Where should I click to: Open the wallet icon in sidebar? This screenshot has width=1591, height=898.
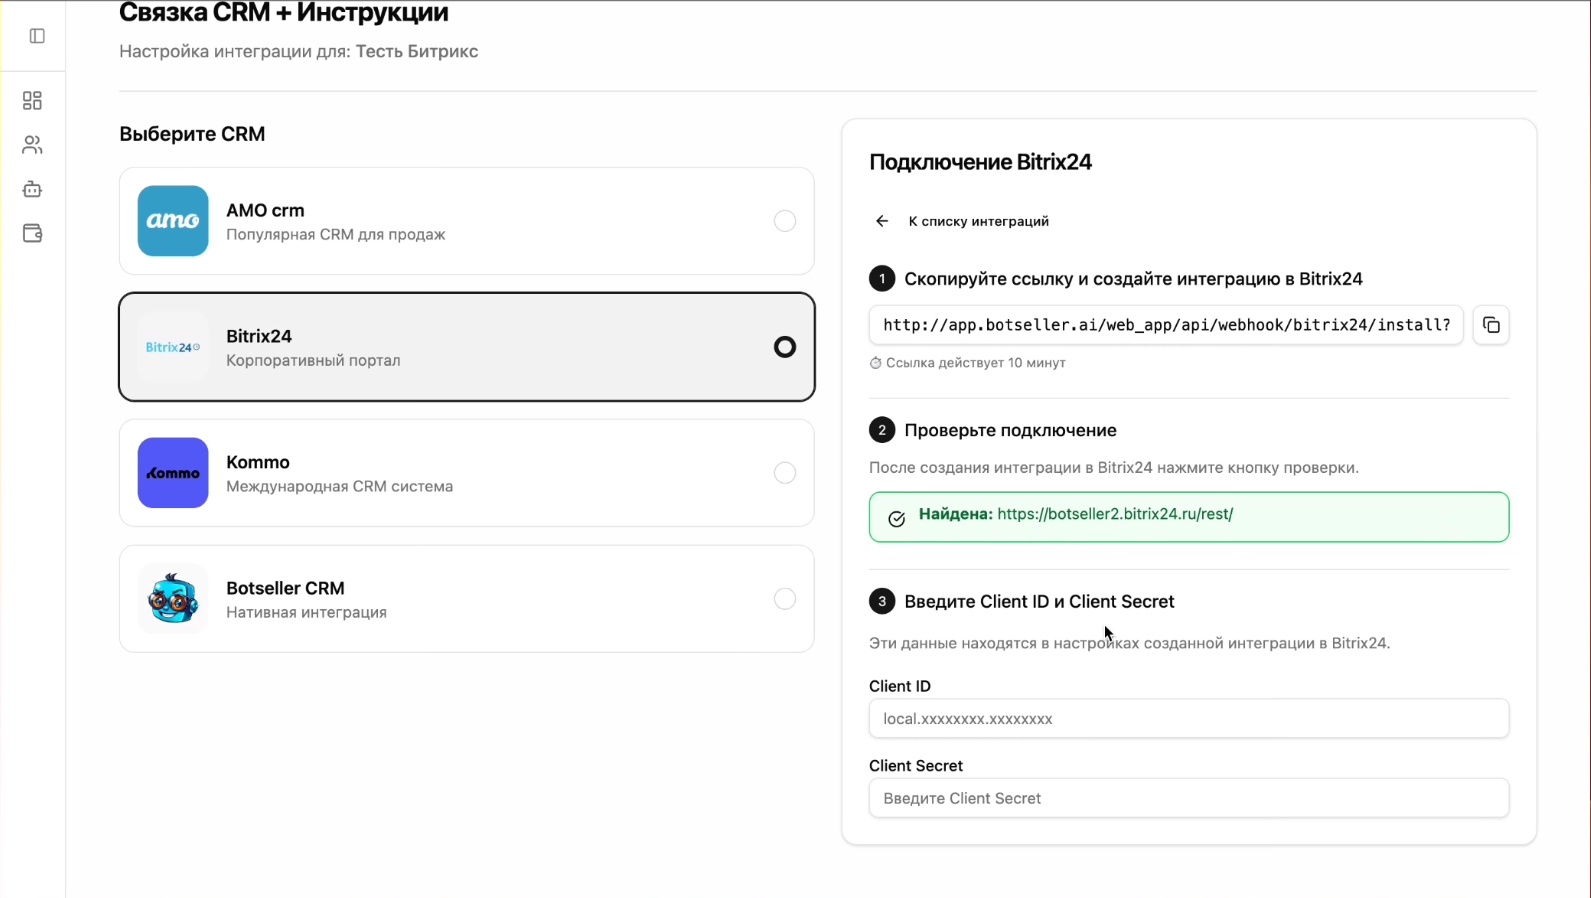pos(32,233)
